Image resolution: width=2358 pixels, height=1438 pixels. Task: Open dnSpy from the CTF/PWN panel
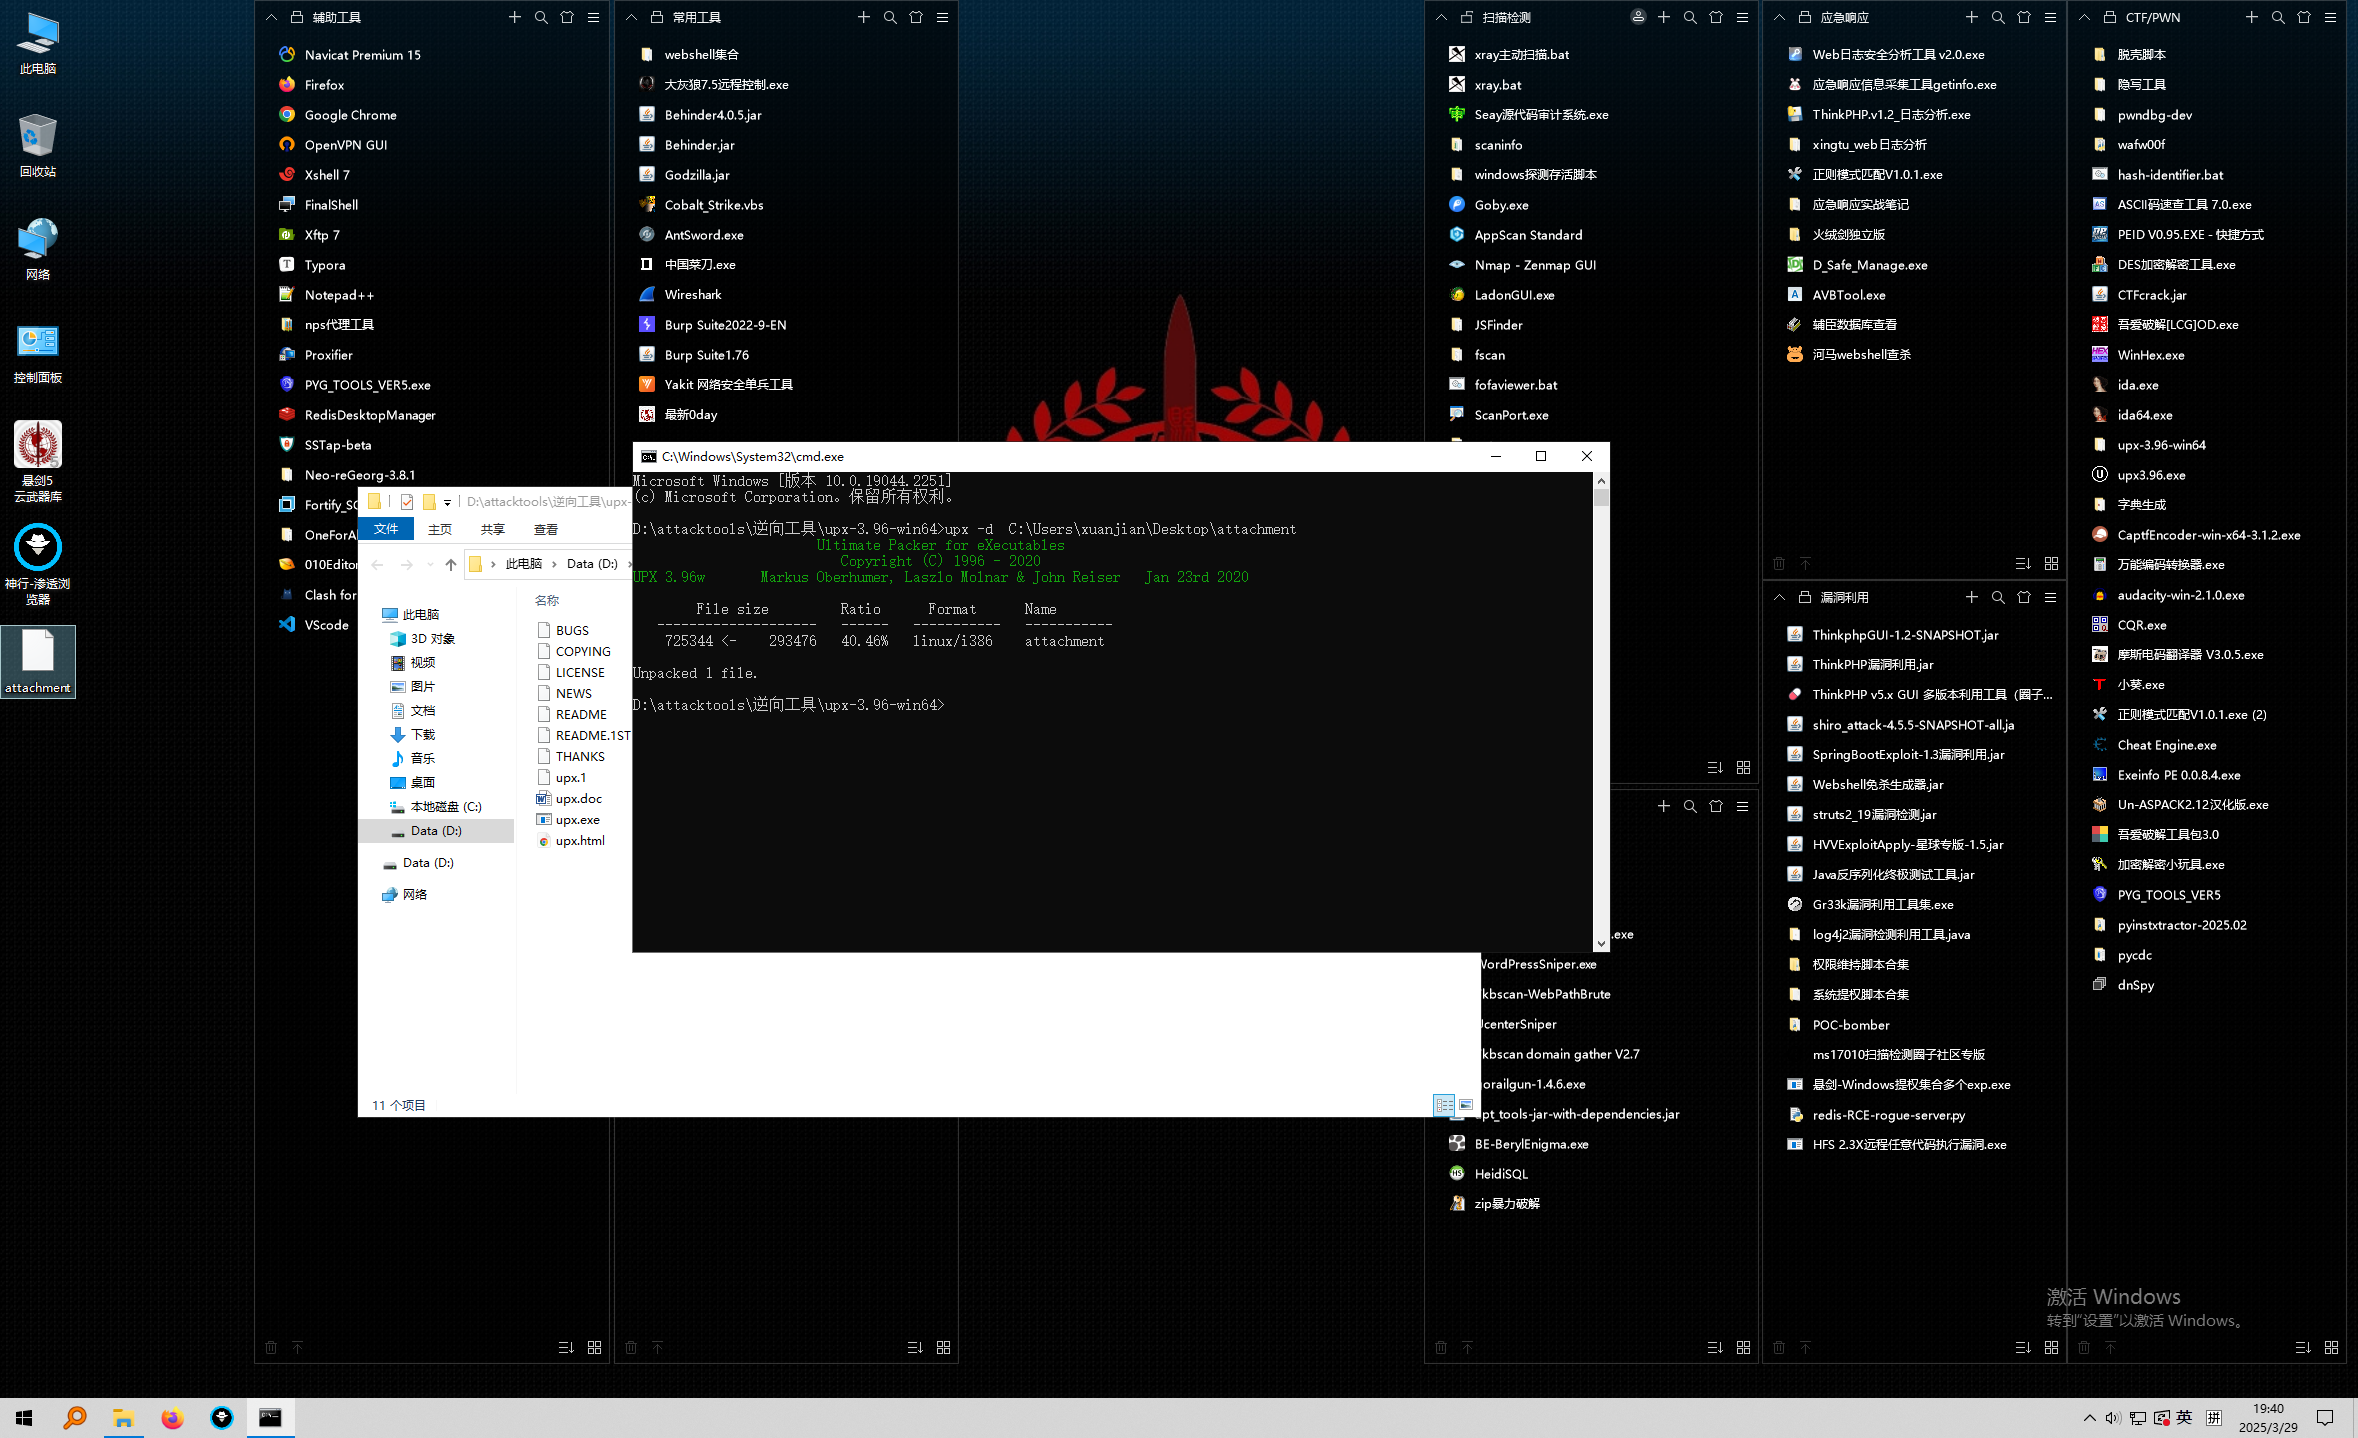pos(2136,985)
